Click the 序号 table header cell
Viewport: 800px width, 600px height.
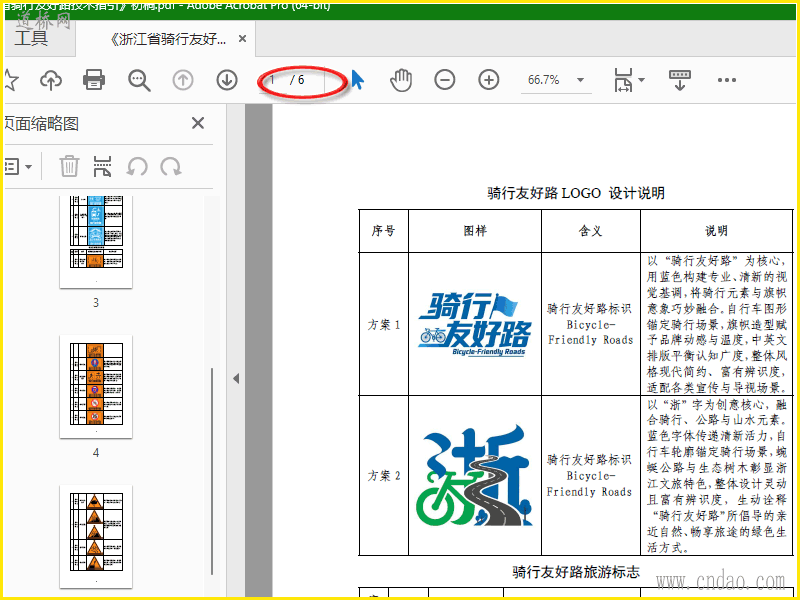383,231
